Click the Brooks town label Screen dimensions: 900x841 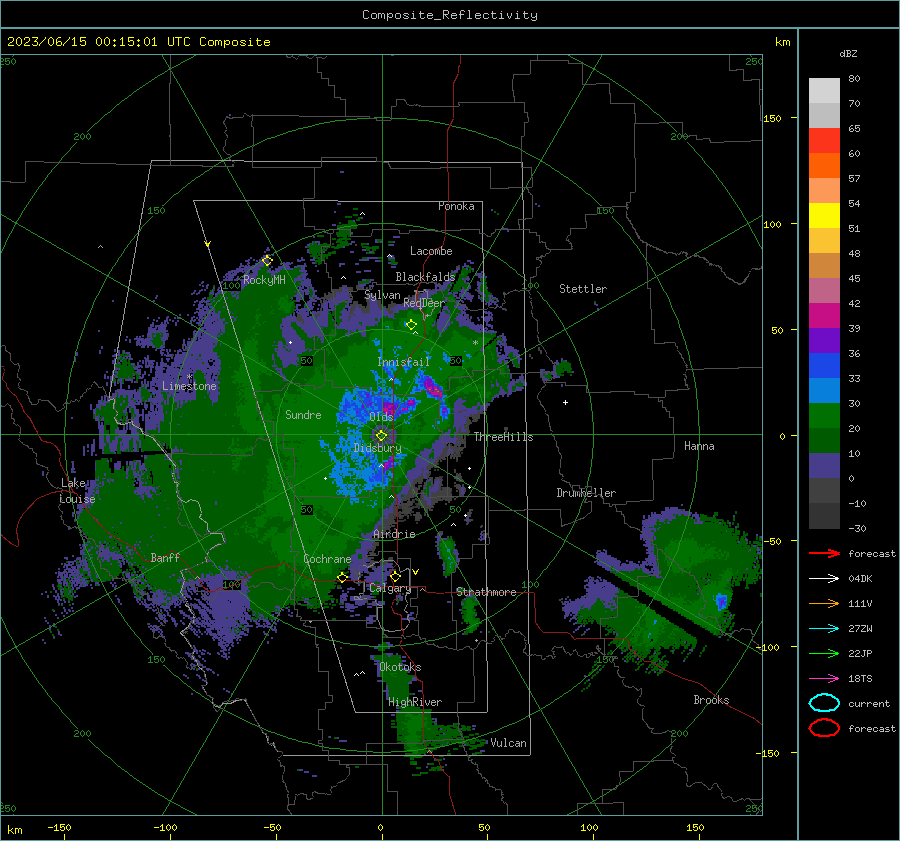coord(711,700)
